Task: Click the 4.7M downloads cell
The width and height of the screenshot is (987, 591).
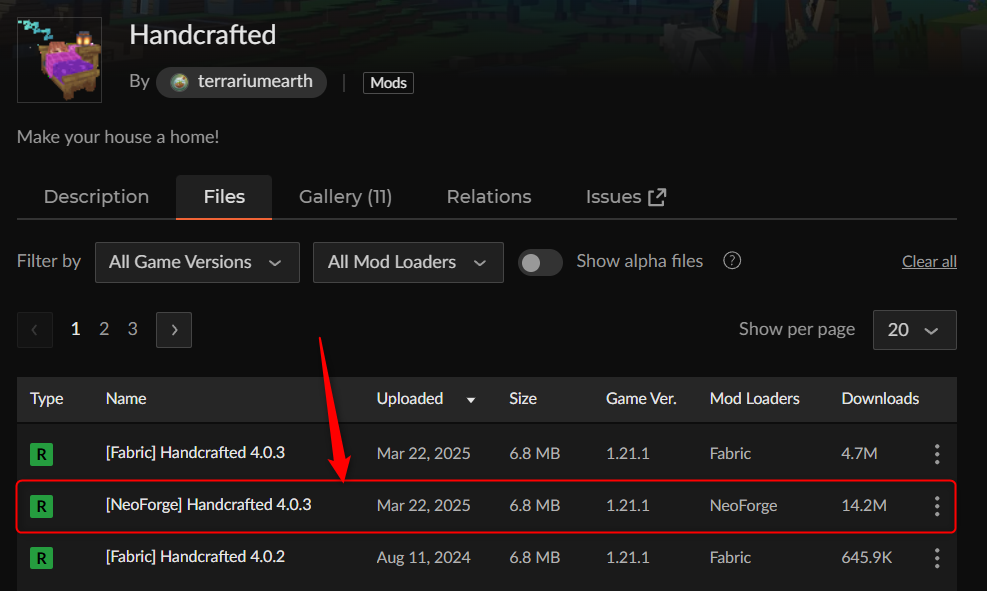Action: coord(859,454)
